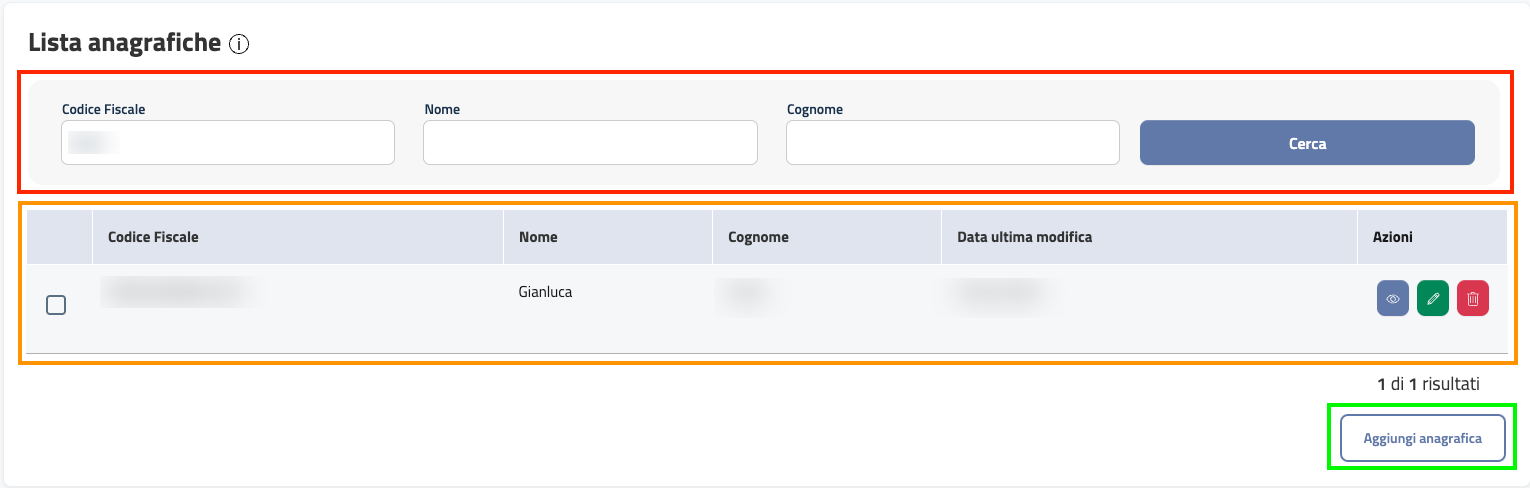Click the Gianluca name cell

pos(545,293)
